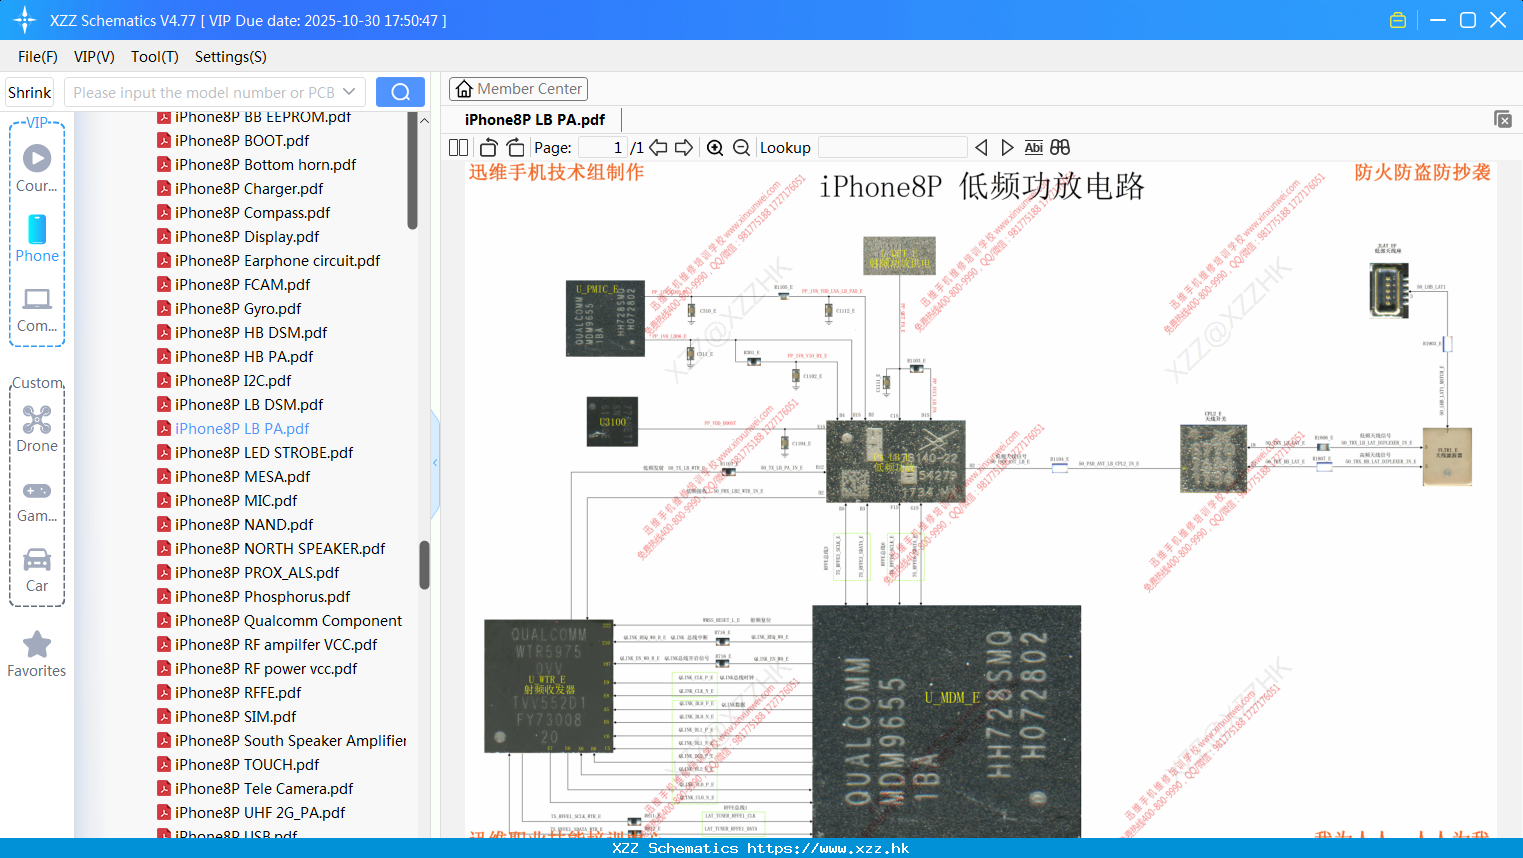The width and height of the screenshot is (1523, 858).
Task: Open iPhone8P HB PA.pdf
Action: pyautogui.click(x=244, y=356)
